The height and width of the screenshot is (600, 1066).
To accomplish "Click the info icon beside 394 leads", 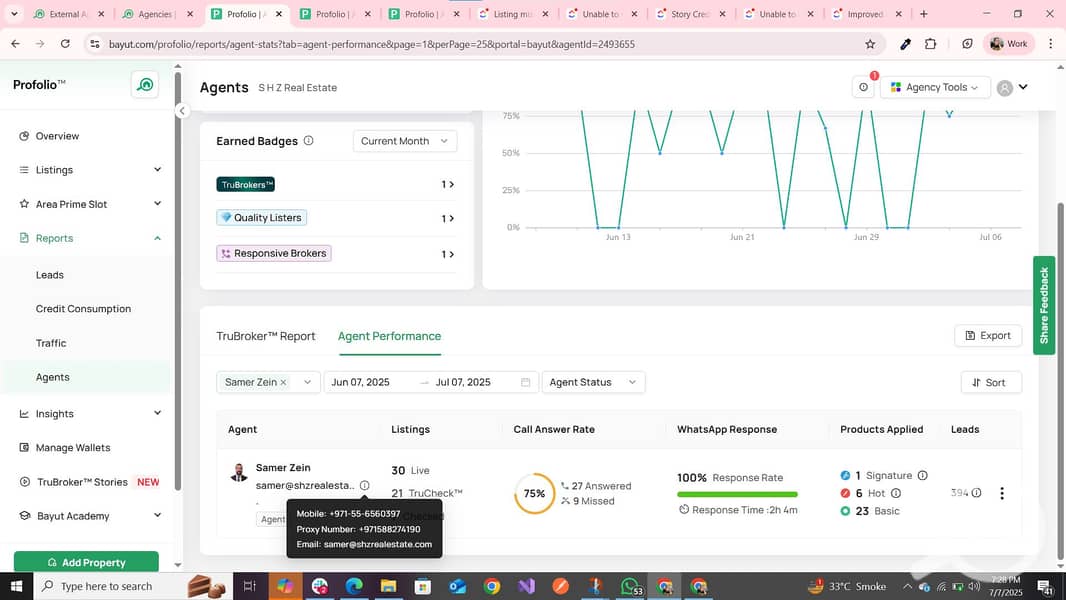I will pos(976,493).
